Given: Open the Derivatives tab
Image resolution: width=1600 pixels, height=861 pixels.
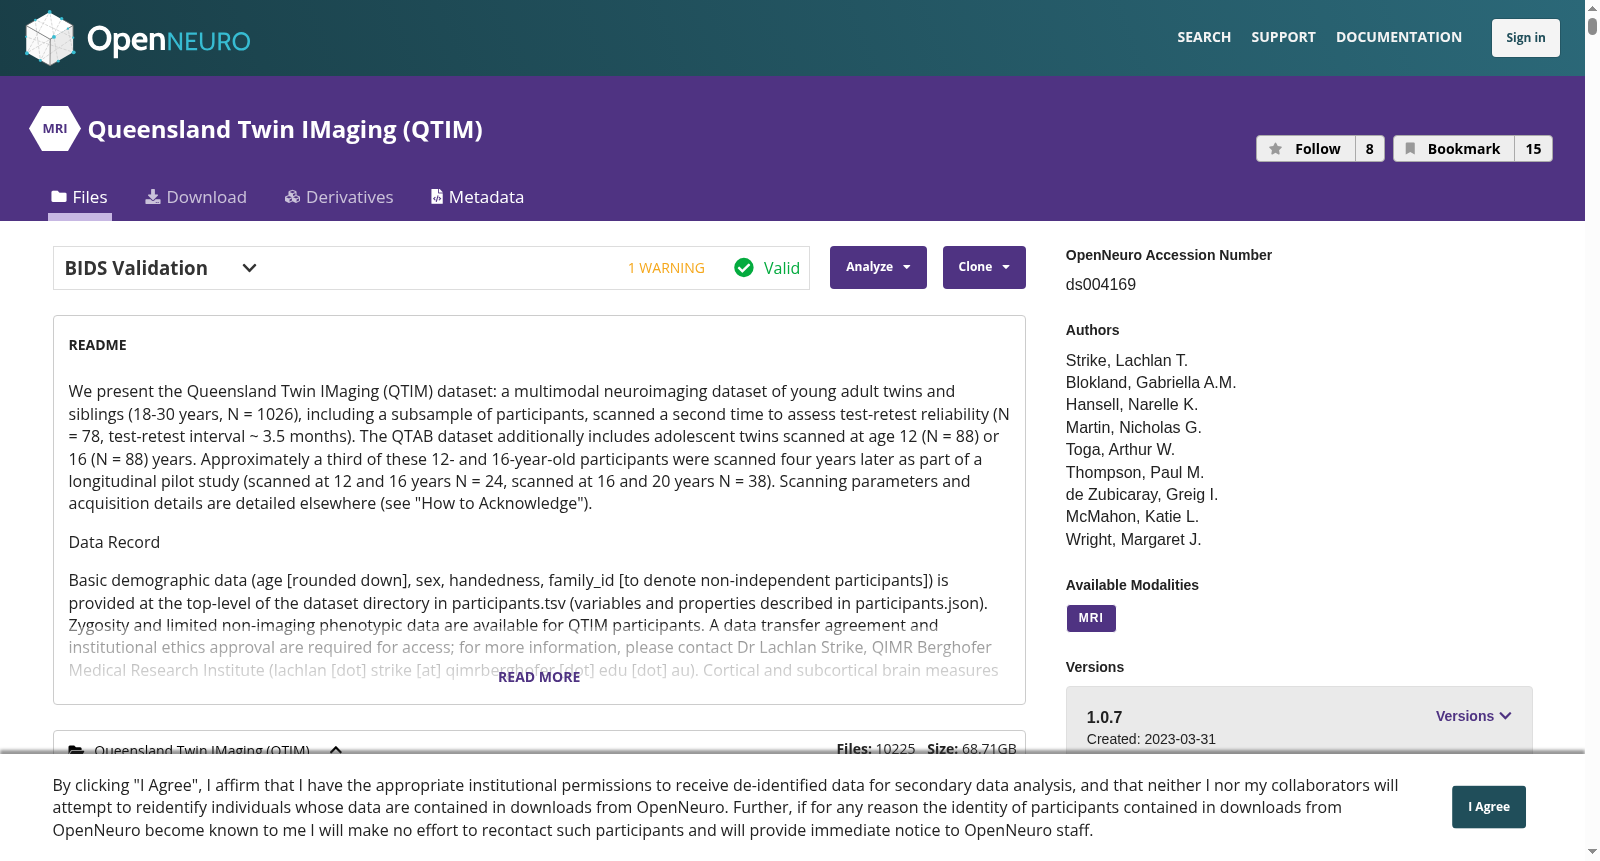Looking at the screenshot, I should pyautogui.click(x=339, y=197).
